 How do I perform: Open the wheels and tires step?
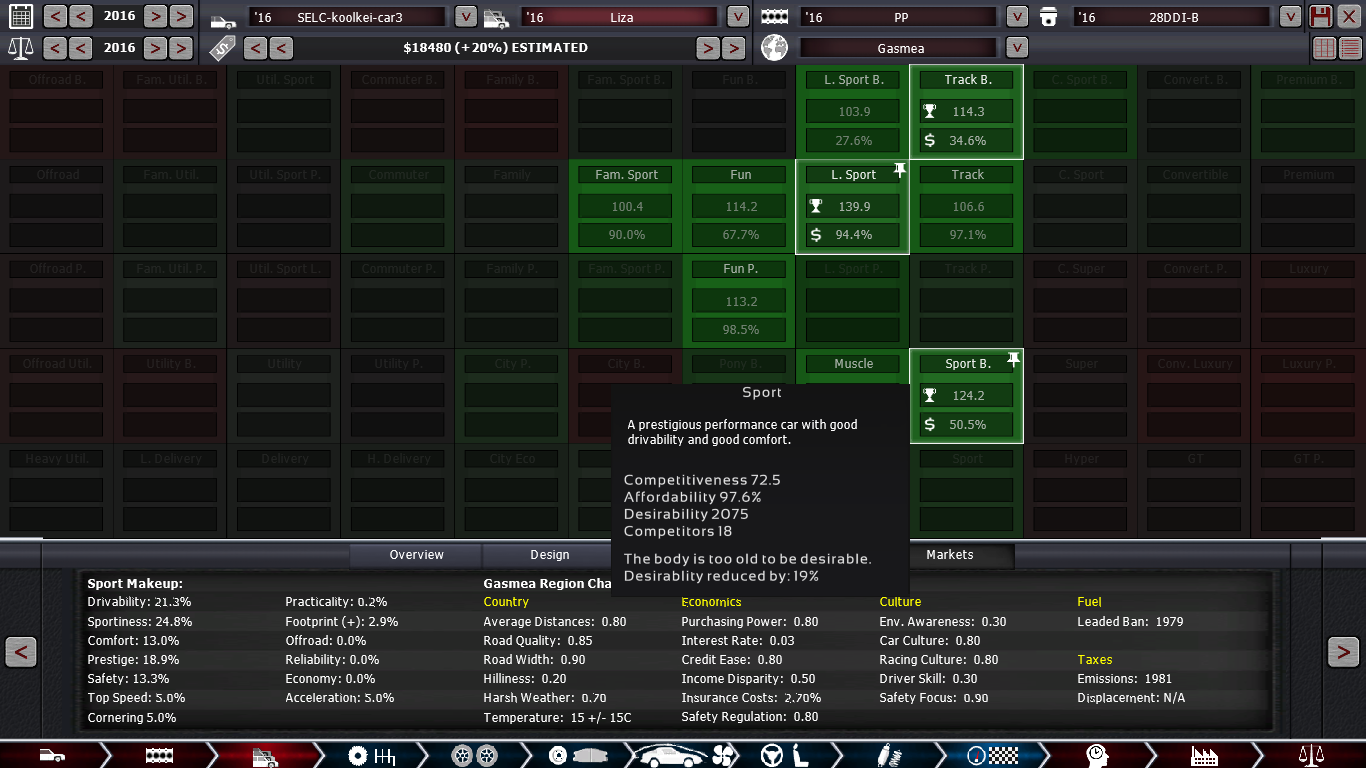point(474,755)
